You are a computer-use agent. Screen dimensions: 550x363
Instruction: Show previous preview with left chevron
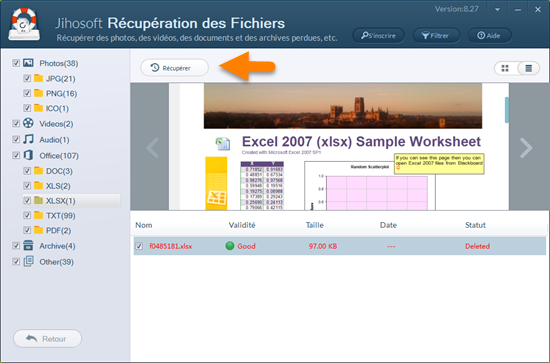tap(152, 148)
